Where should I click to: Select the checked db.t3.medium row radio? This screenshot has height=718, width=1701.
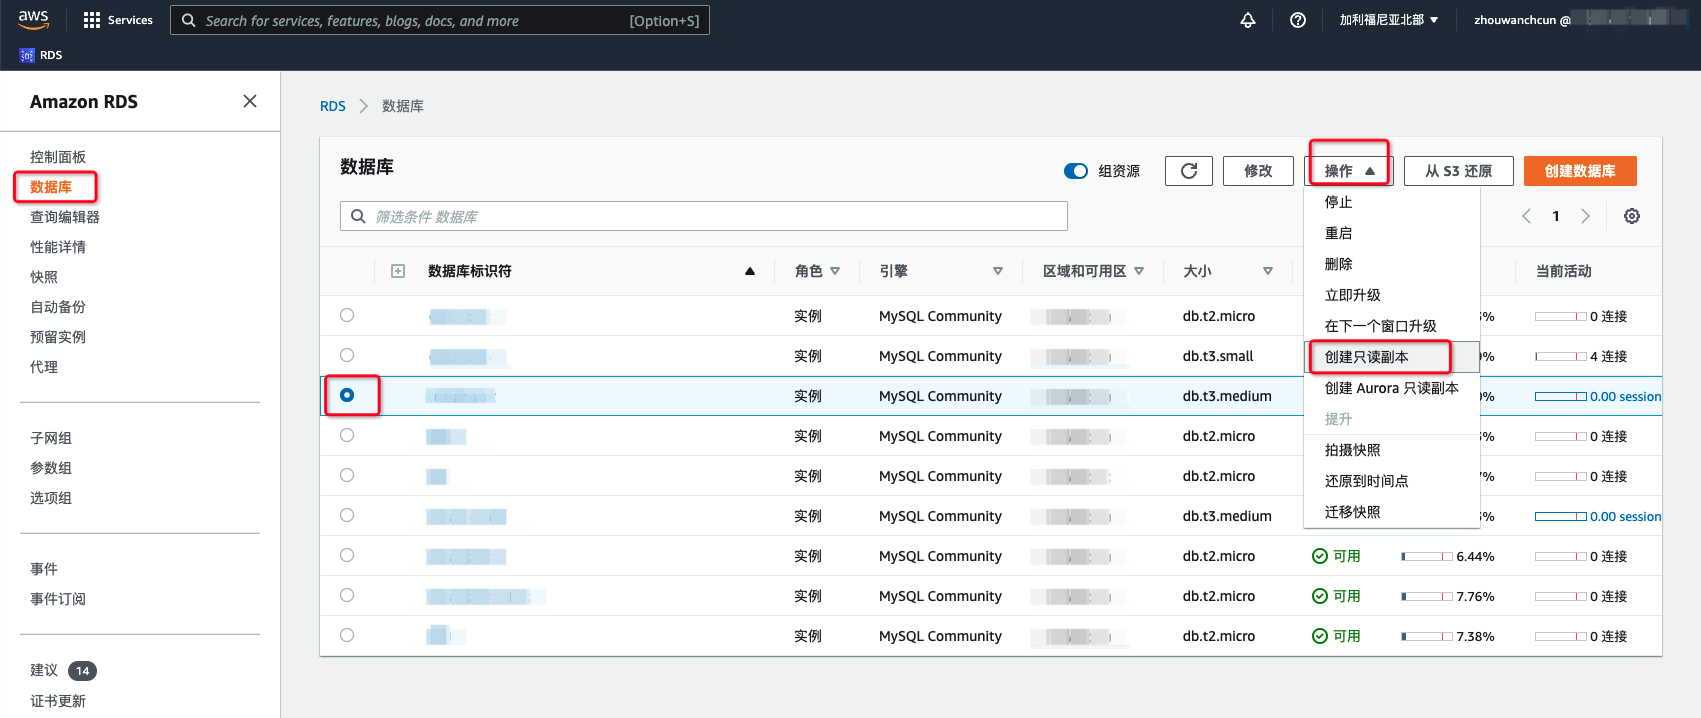(347, 395)
